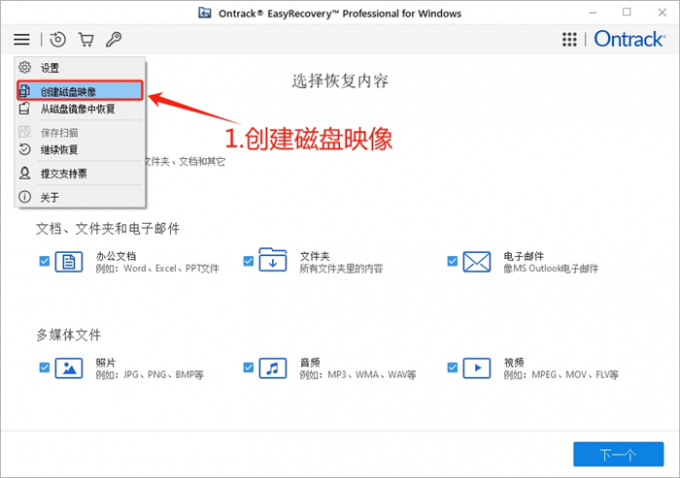Select 关于 in the menu
The image size is (680, 478).
pyautogui.click(x=80, y=197)
